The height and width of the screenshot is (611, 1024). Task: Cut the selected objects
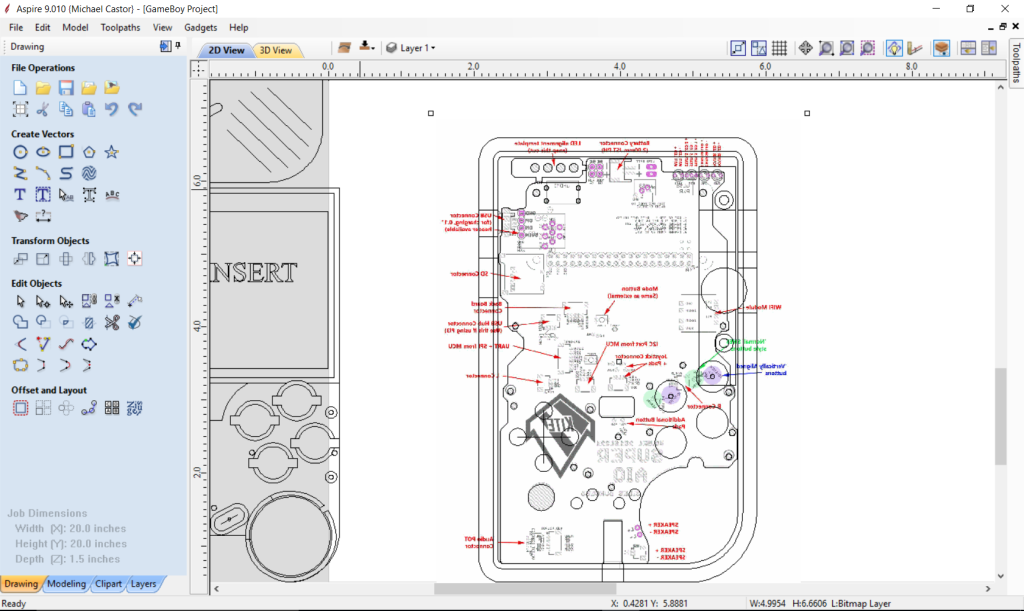tap(43, 109)
